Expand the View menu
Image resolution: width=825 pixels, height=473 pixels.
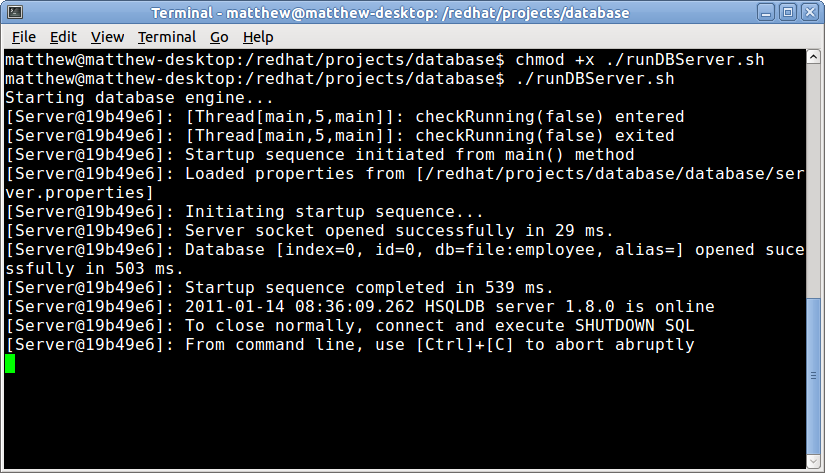point(107,37)
